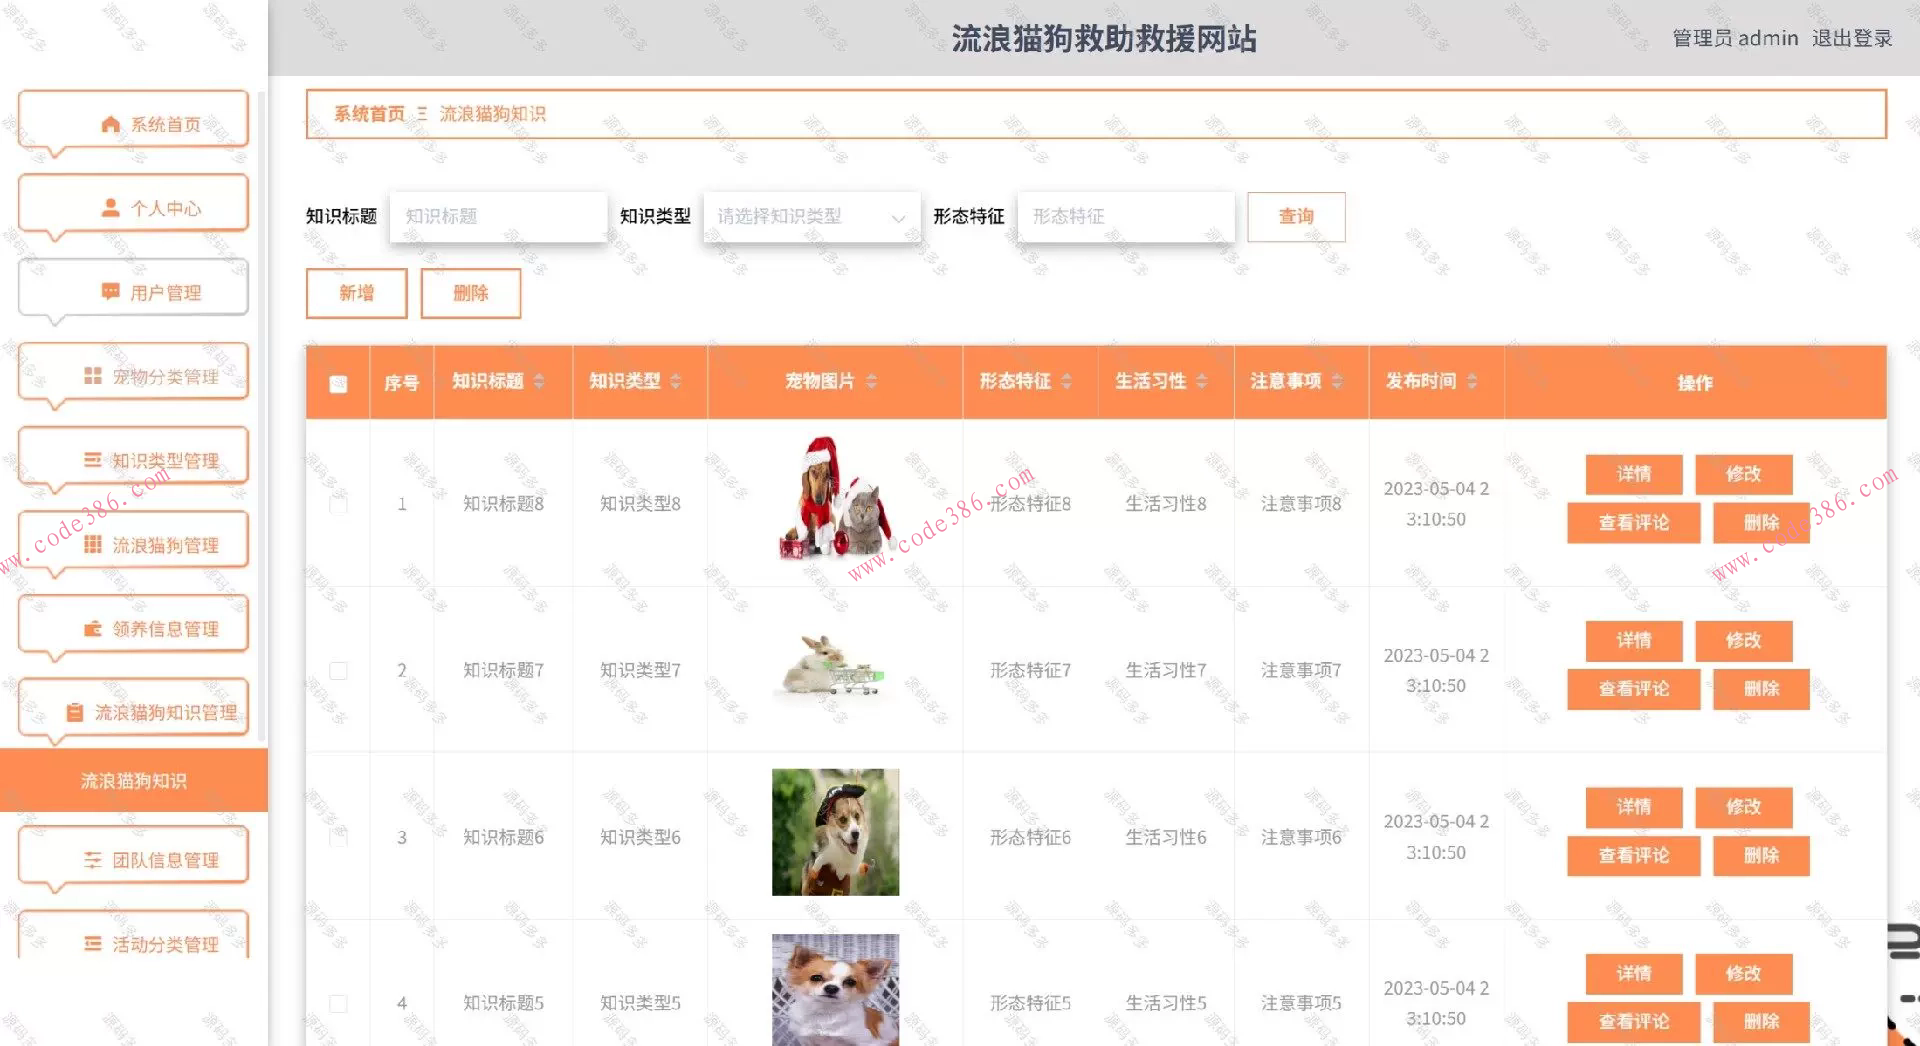Click 系统首页 in the breadcrumb bar
This screenshot has height=1046, width=1920.
click(x=369, y=114)
